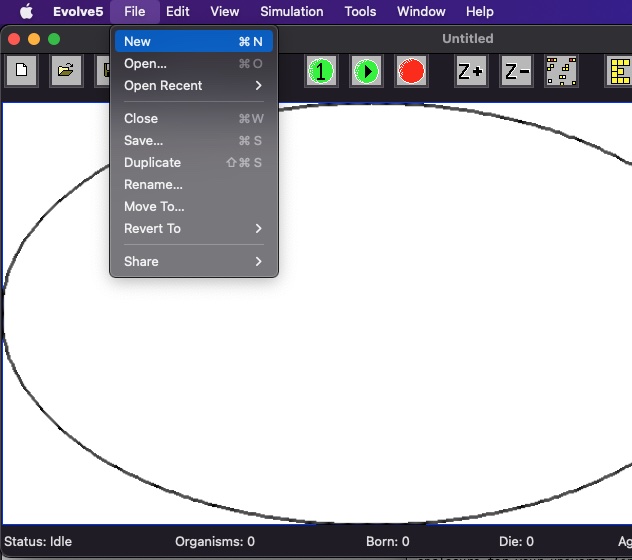The image size is (632, 560).
Task: Click the new document toolbar icon
Action: (22, 71)
